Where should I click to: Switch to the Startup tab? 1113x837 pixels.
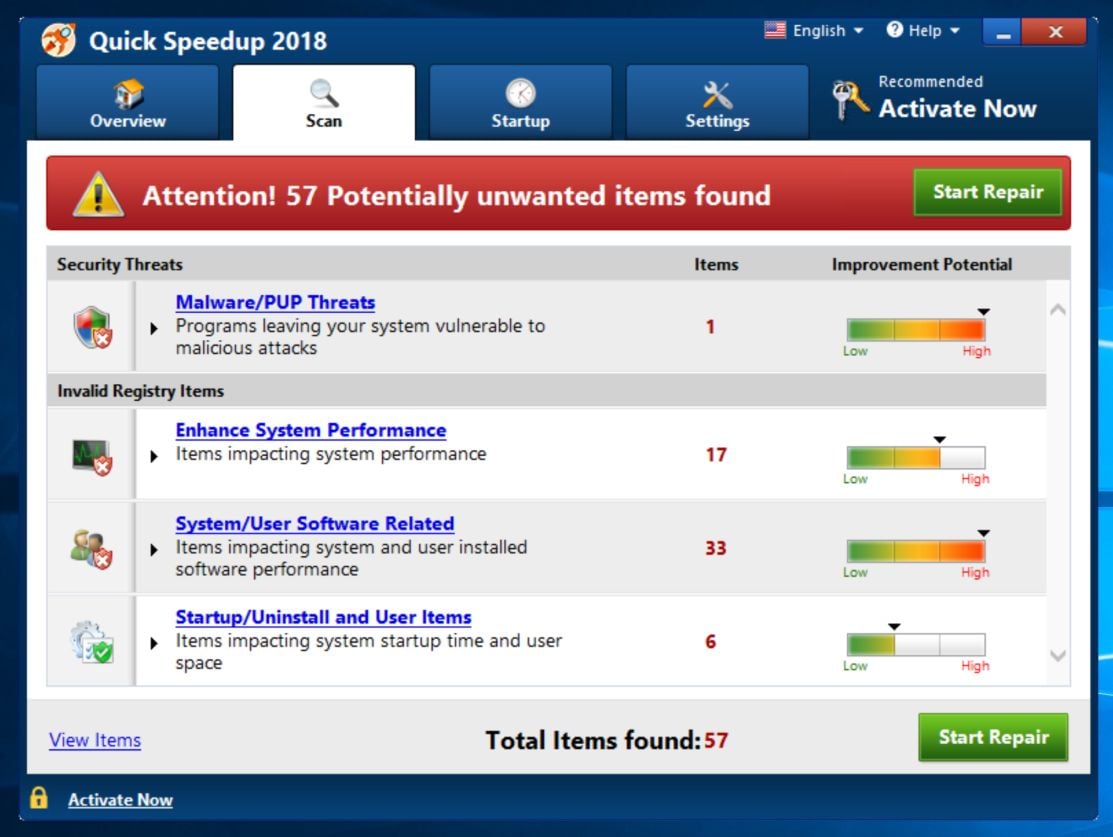(x=520, y=102)
